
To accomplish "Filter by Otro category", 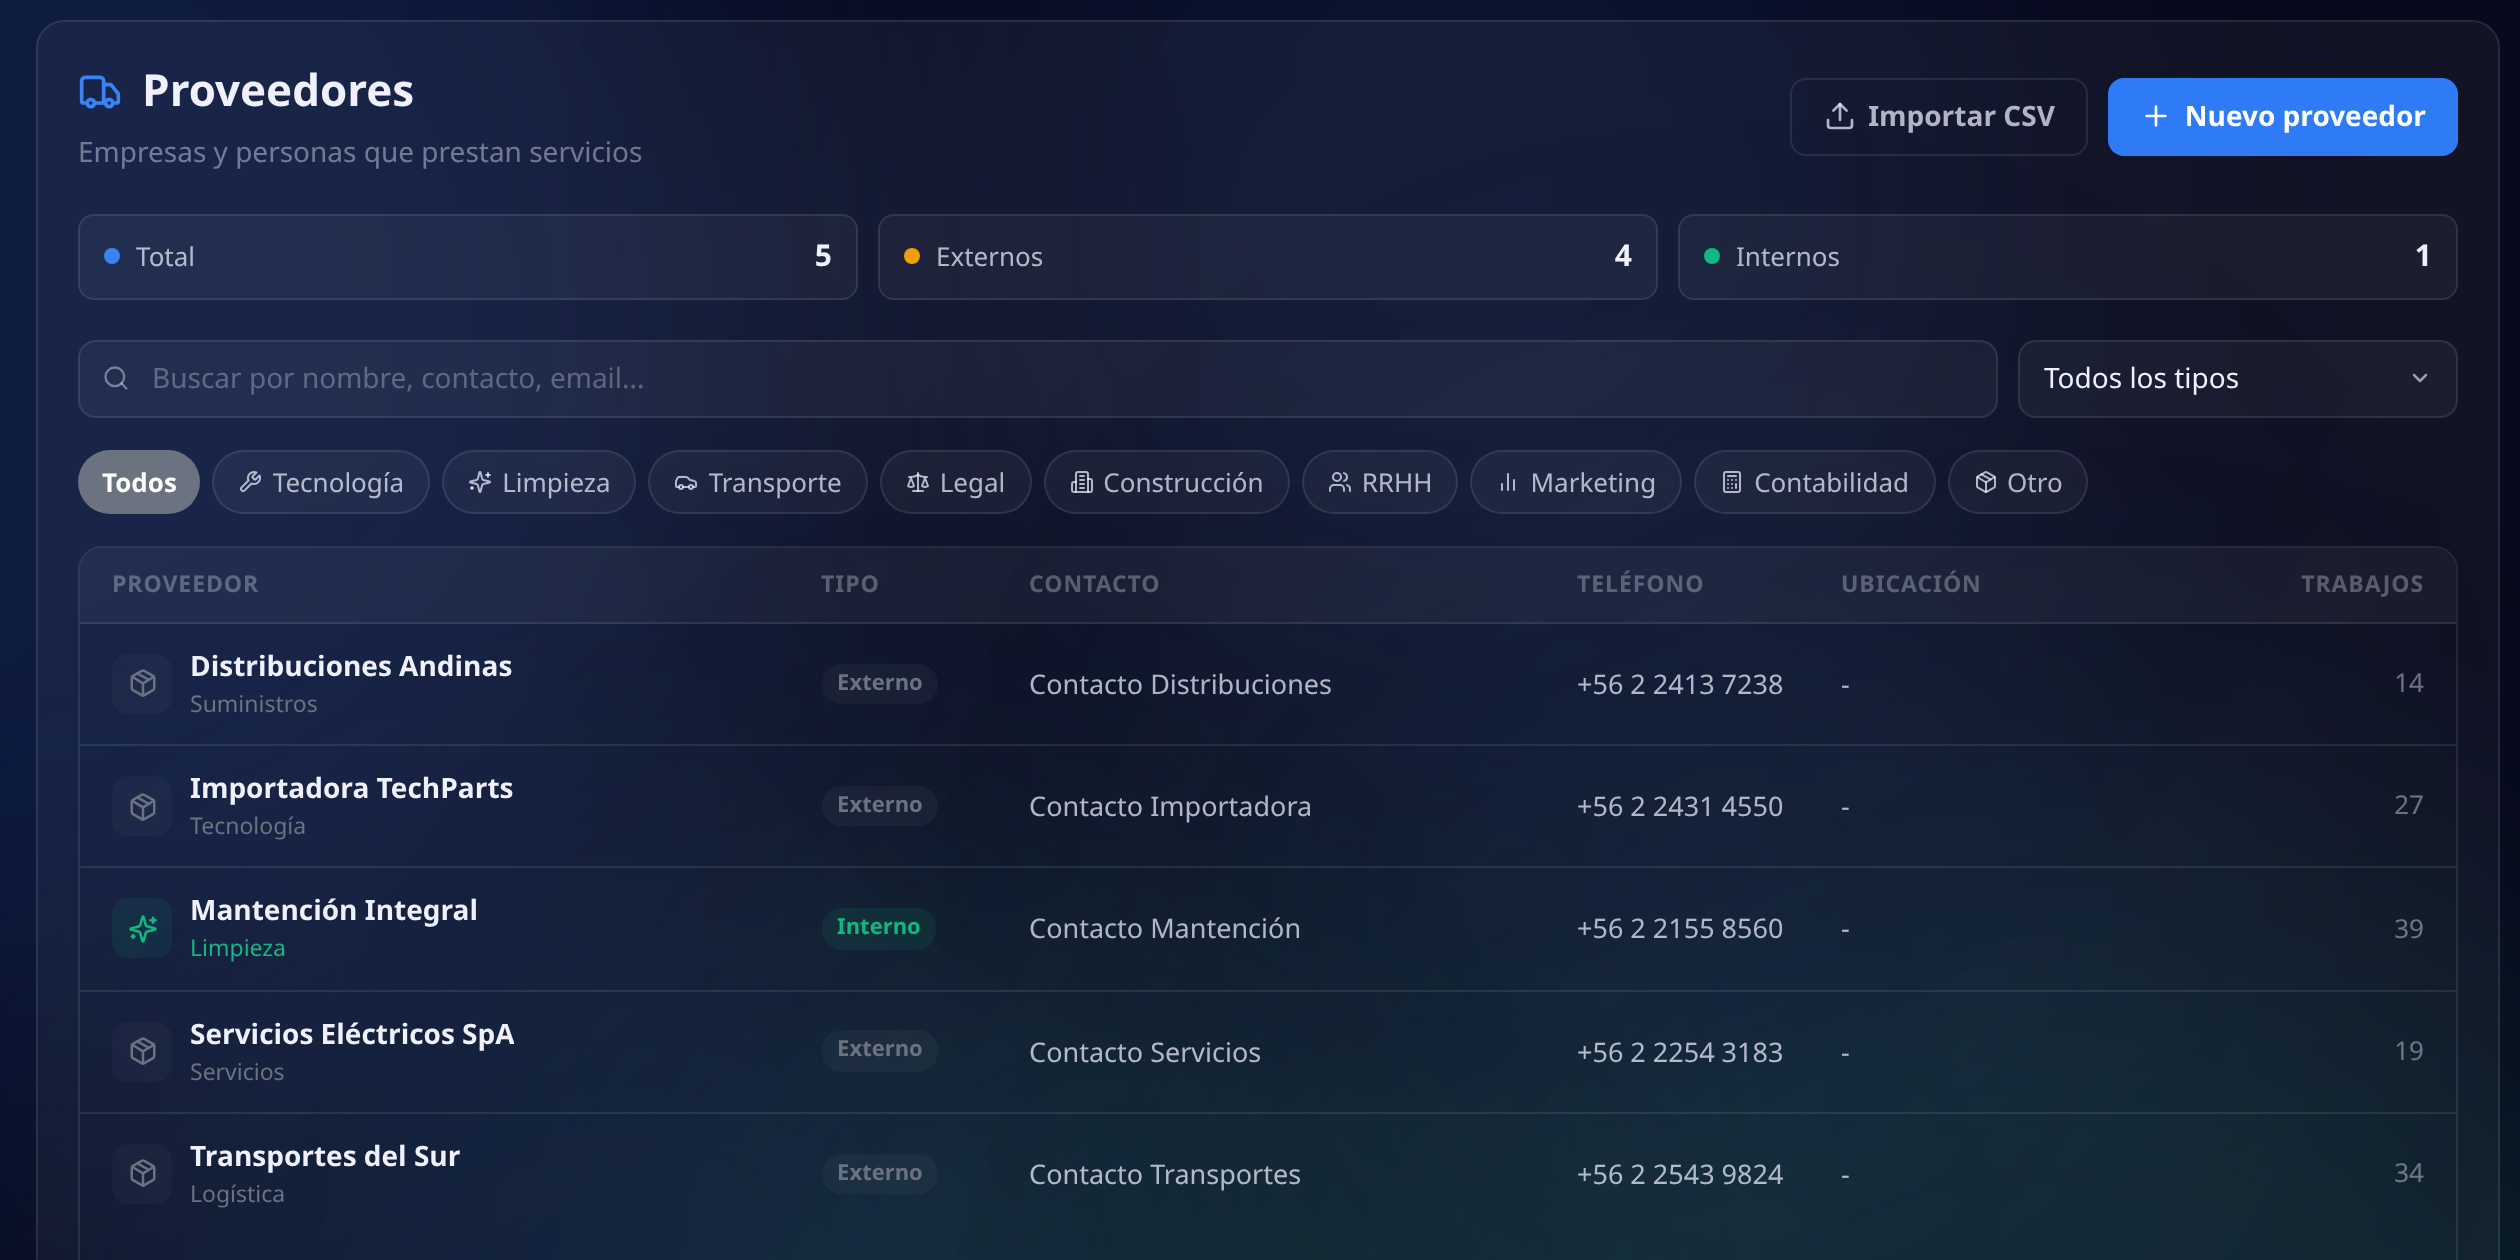I will (x=2018, y=482).
